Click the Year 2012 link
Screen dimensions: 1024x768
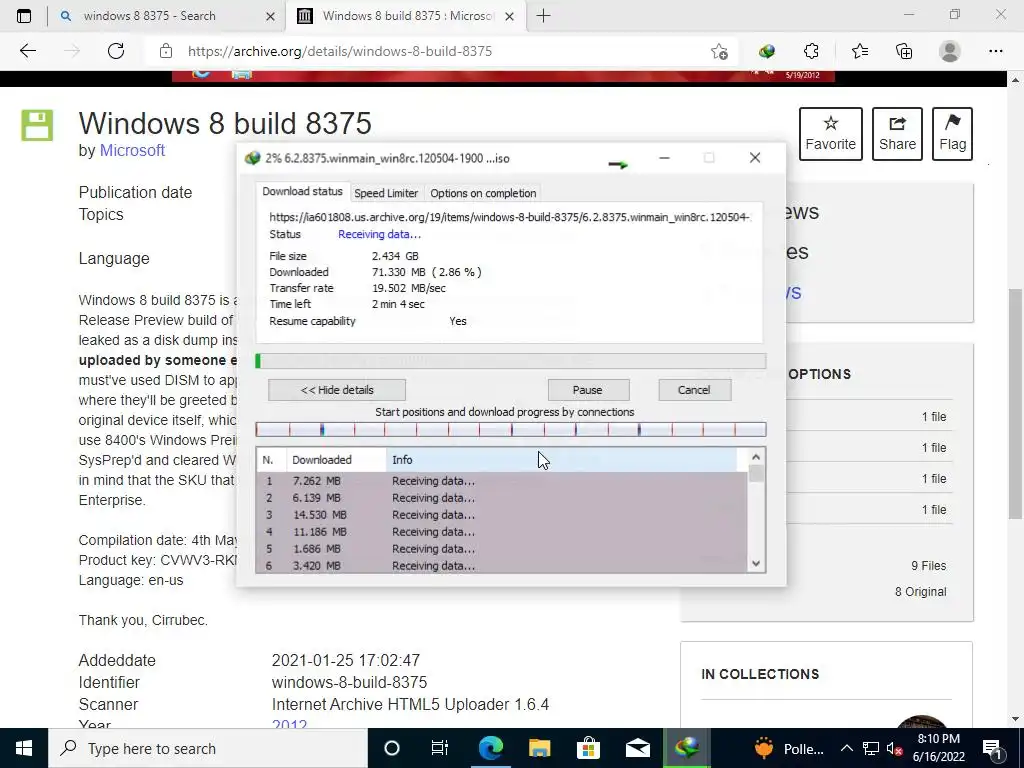(289, 724)
